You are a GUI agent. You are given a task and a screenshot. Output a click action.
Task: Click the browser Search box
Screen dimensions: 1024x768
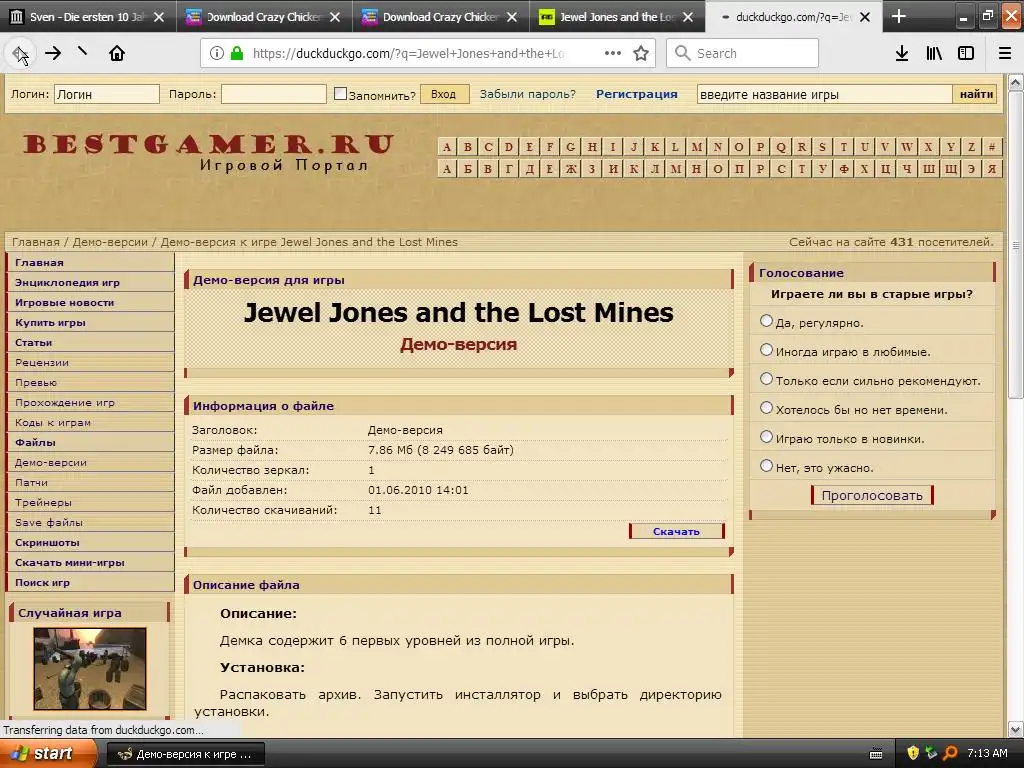(x=743, y=54)
